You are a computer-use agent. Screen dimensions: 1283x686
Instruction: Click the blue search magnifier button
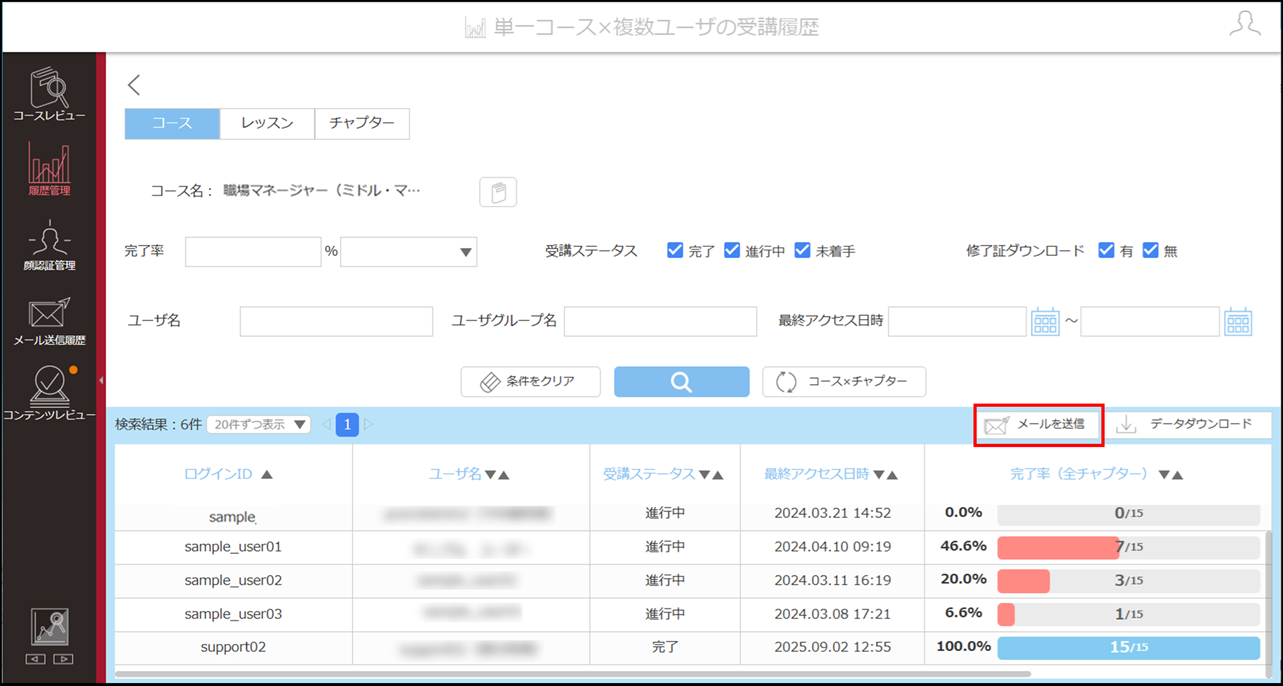tap(681, 382)
